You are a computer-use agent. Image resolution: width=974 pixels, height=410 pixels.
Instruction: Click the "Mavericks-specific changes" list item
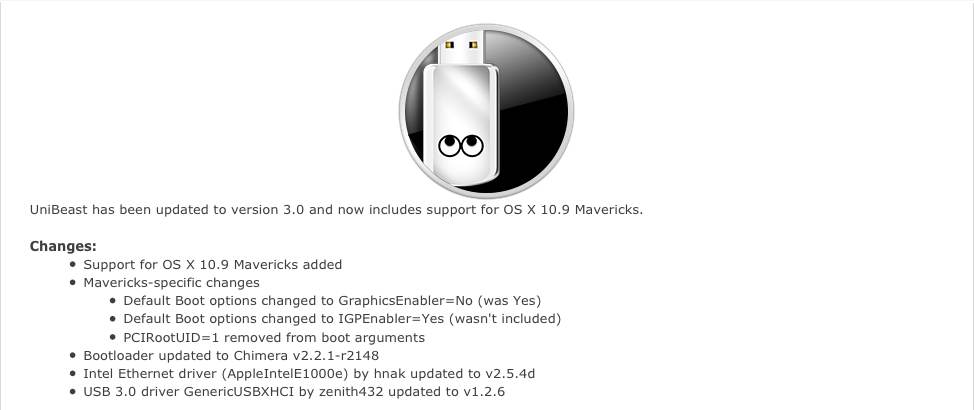click(x=171, y=283)
